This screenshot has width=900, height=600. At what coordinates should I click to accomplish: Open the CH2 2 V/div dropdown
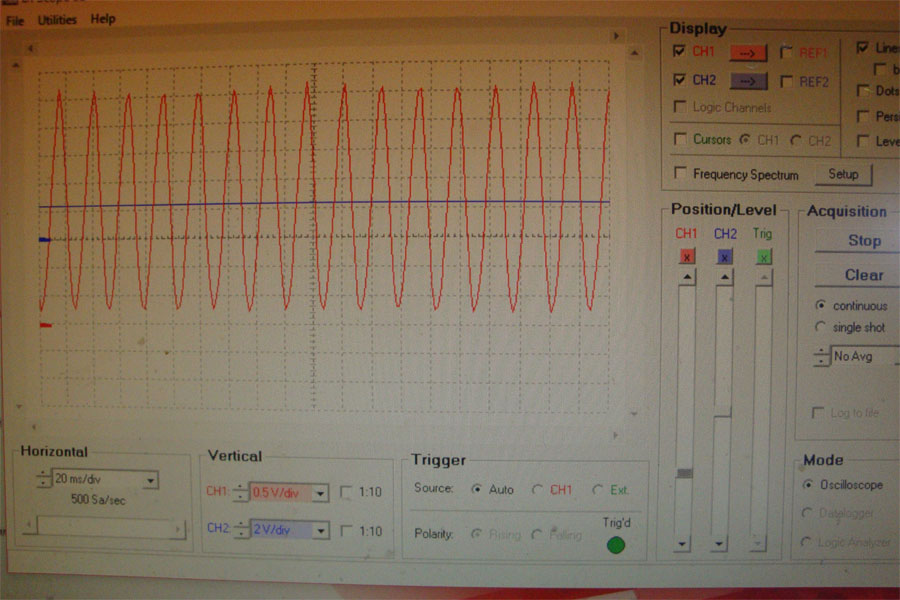point(320,530)
